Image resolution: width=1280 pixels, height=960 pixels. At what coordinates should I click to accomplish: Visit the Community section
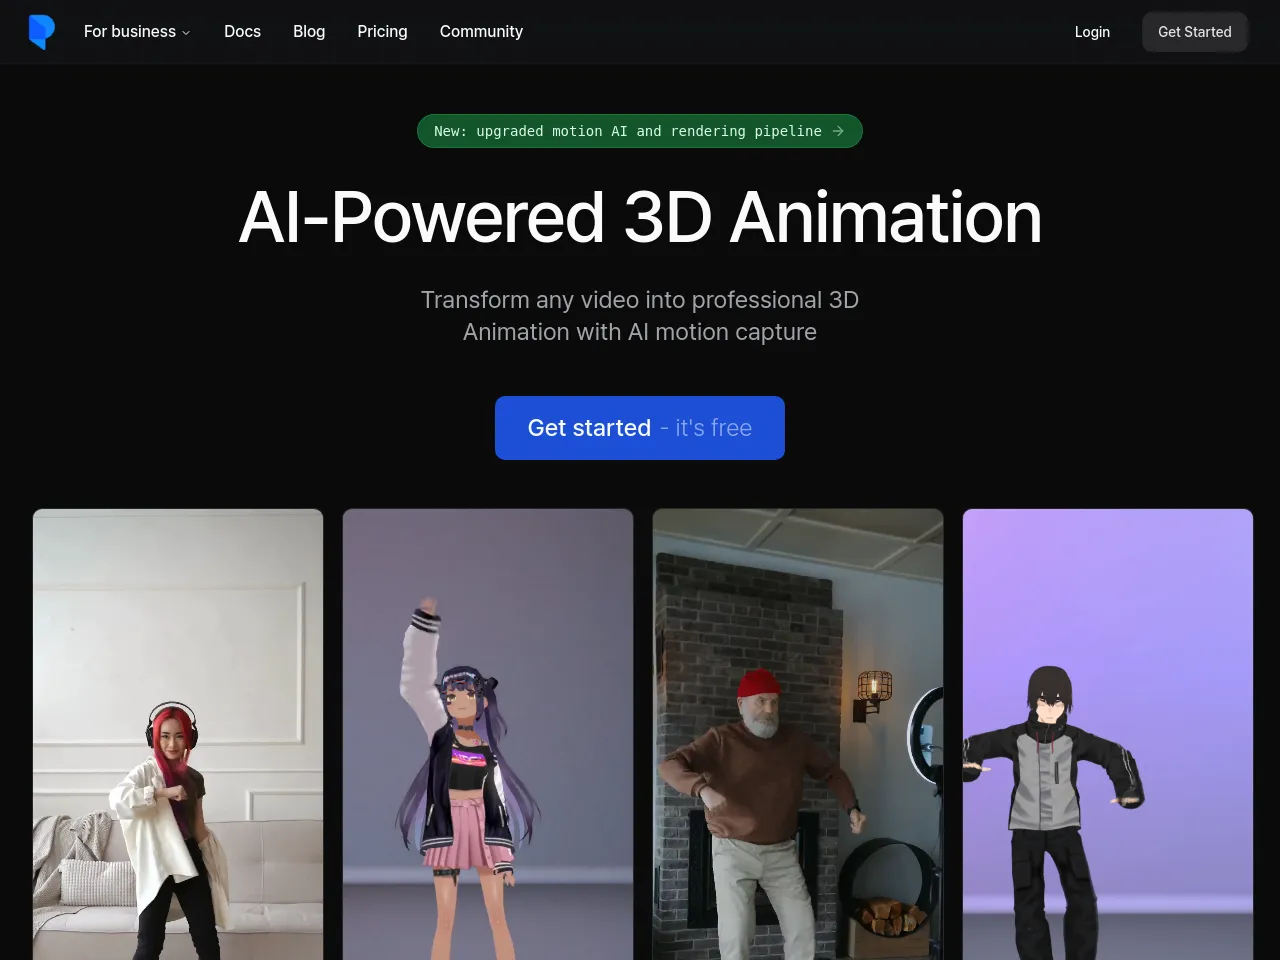point(481,32)
